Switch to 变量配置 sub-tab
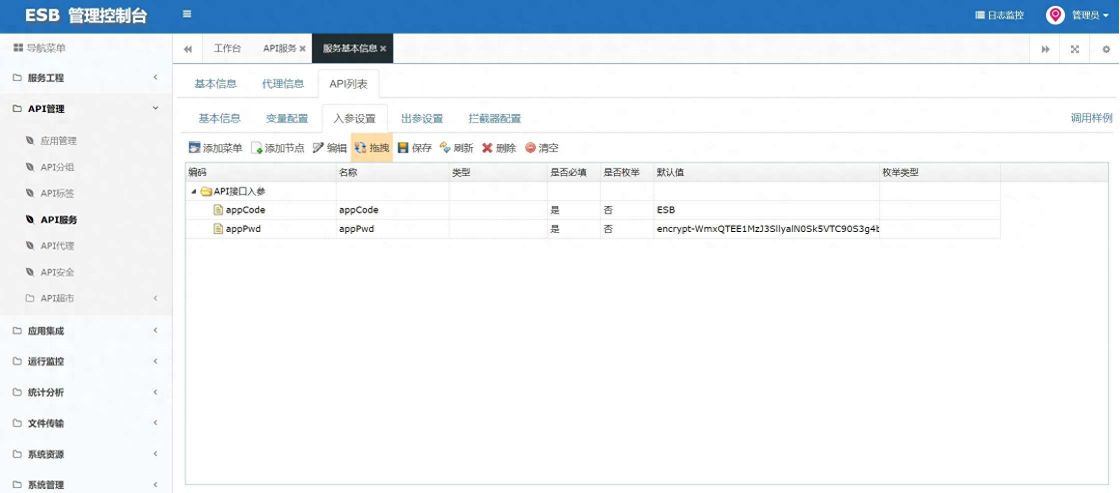The width and height of the screenshot is (1120, 493). (x=287, y=118)
